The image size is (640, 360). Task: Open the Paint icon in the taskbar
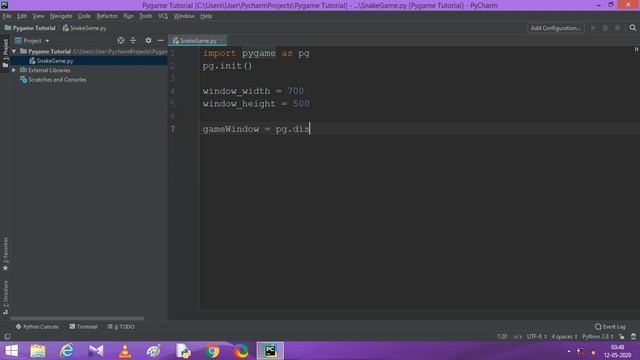click(x=154, y=351)
